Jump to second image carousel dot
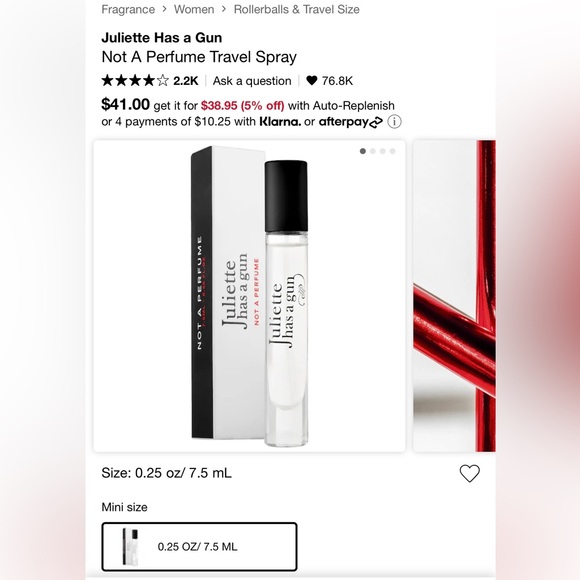Screen dimensions: 580x580 pyautogui.click(x=372, y=151)
